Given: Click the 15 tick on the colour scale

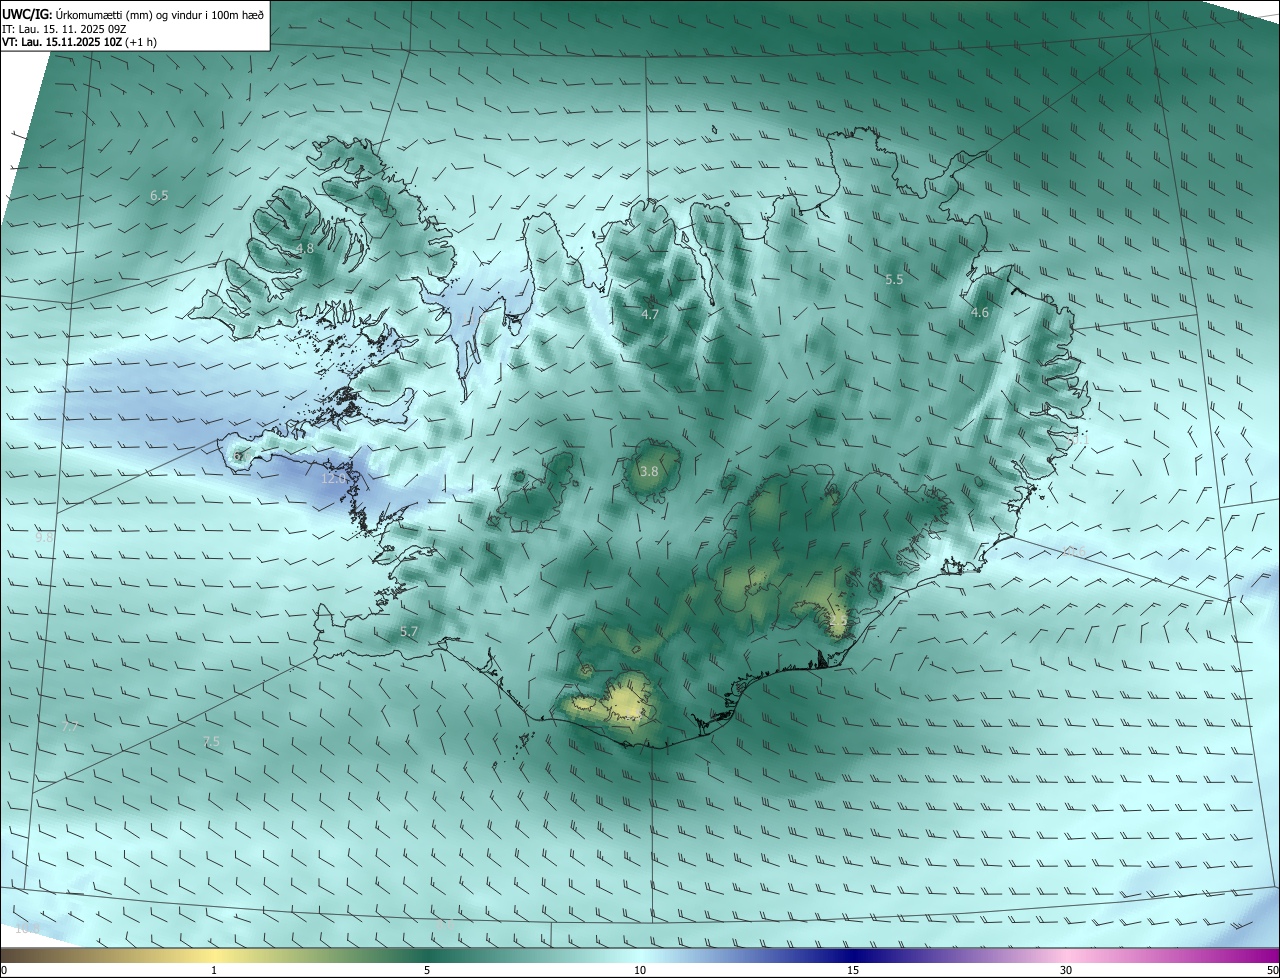Looking at the screenshot, I should tap(853, 970).
